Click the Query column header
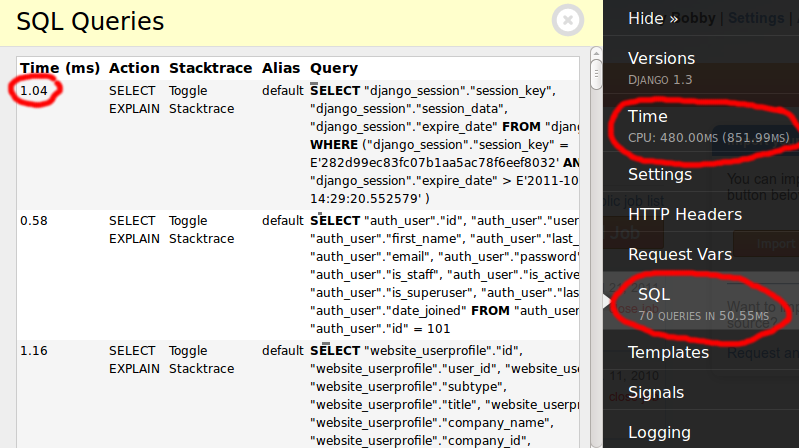 tap(334, 68)
